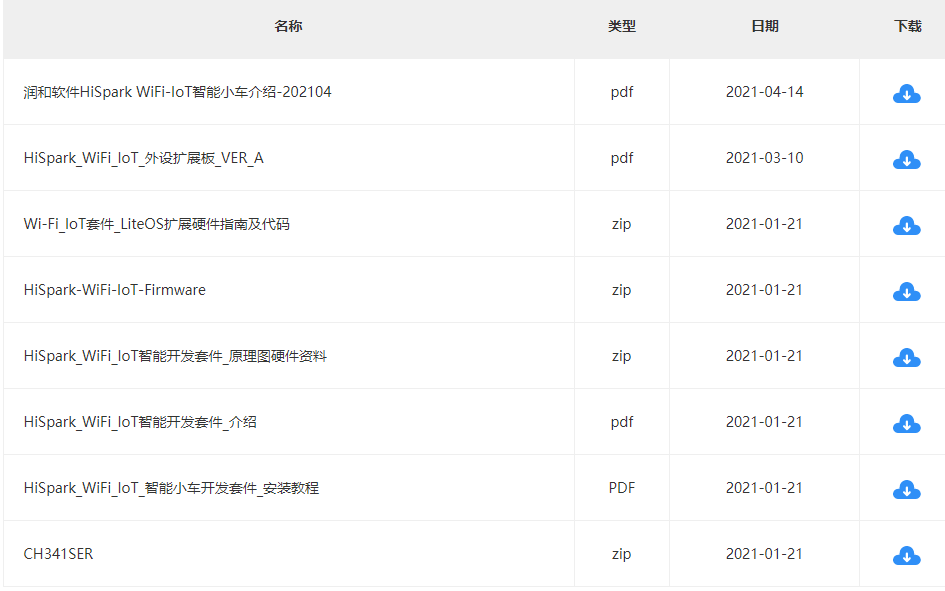Select the HiSpark_WiFi_IoT_外设扩展板_VER_A file name

click(x=143, y=158)
